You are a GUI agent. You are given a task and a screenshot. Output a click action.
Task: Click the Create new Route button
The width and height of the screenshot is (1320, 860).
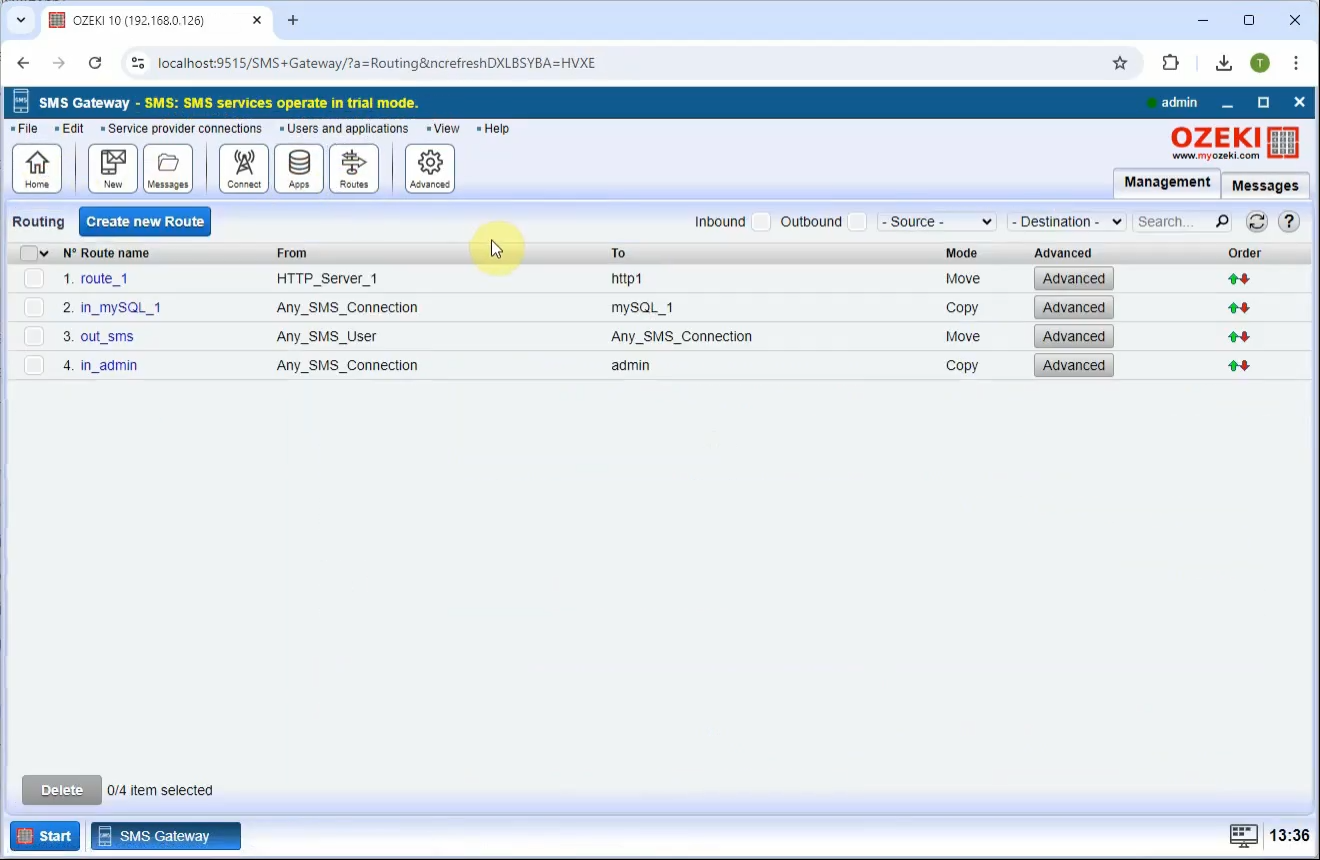point(144,221)
